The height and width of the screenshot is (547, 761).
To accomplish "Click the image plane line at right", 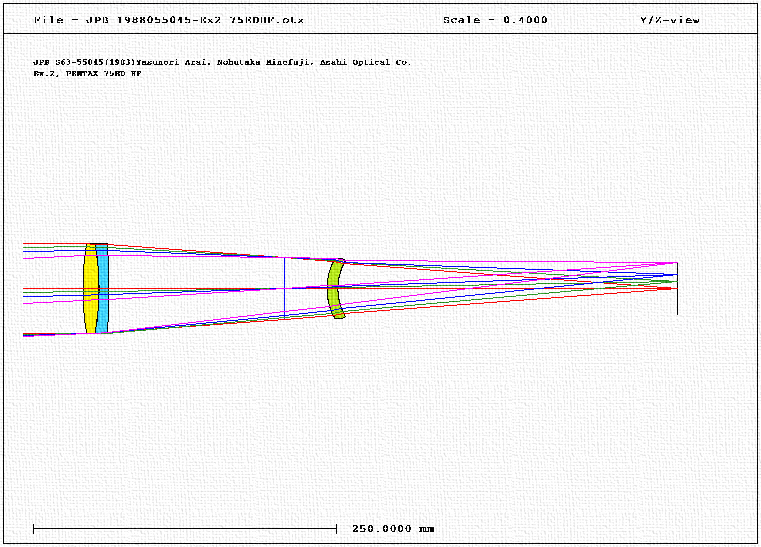I will click(678, 288).
